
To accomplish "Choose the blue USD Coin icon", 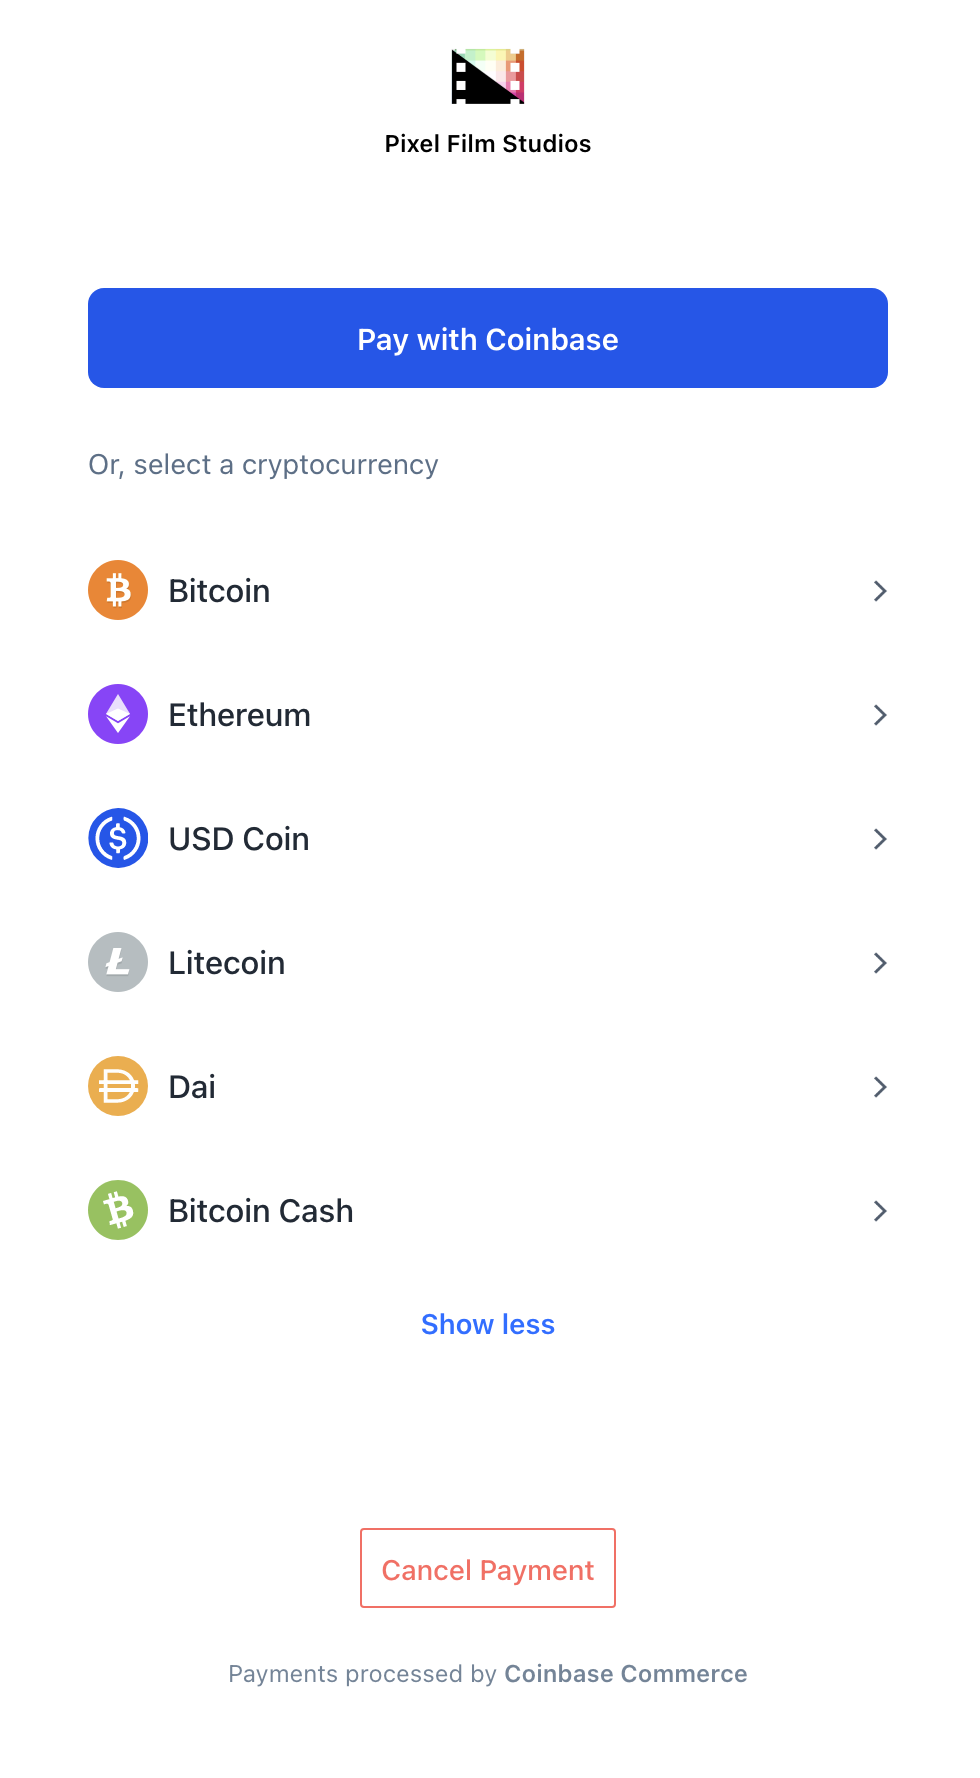I will pyautogui.click(x=118, y=838).
